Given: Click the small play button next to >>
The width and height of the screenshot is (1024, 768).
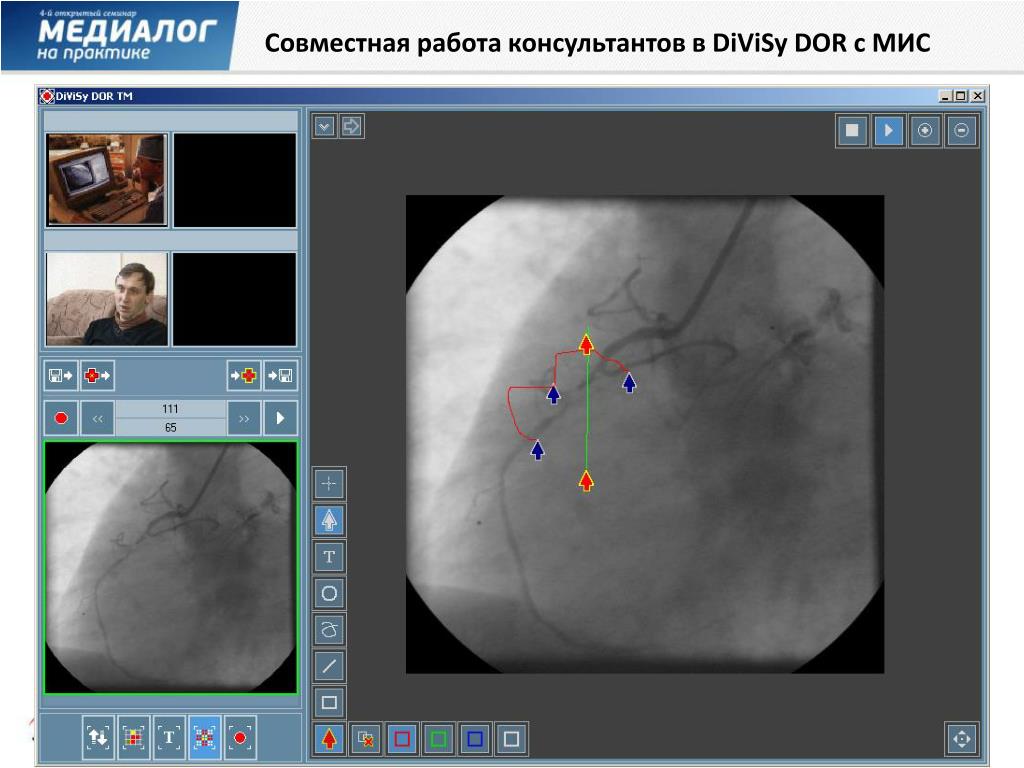Looking at the screenshot, I should pyautogui.click(x=280, y=418).
